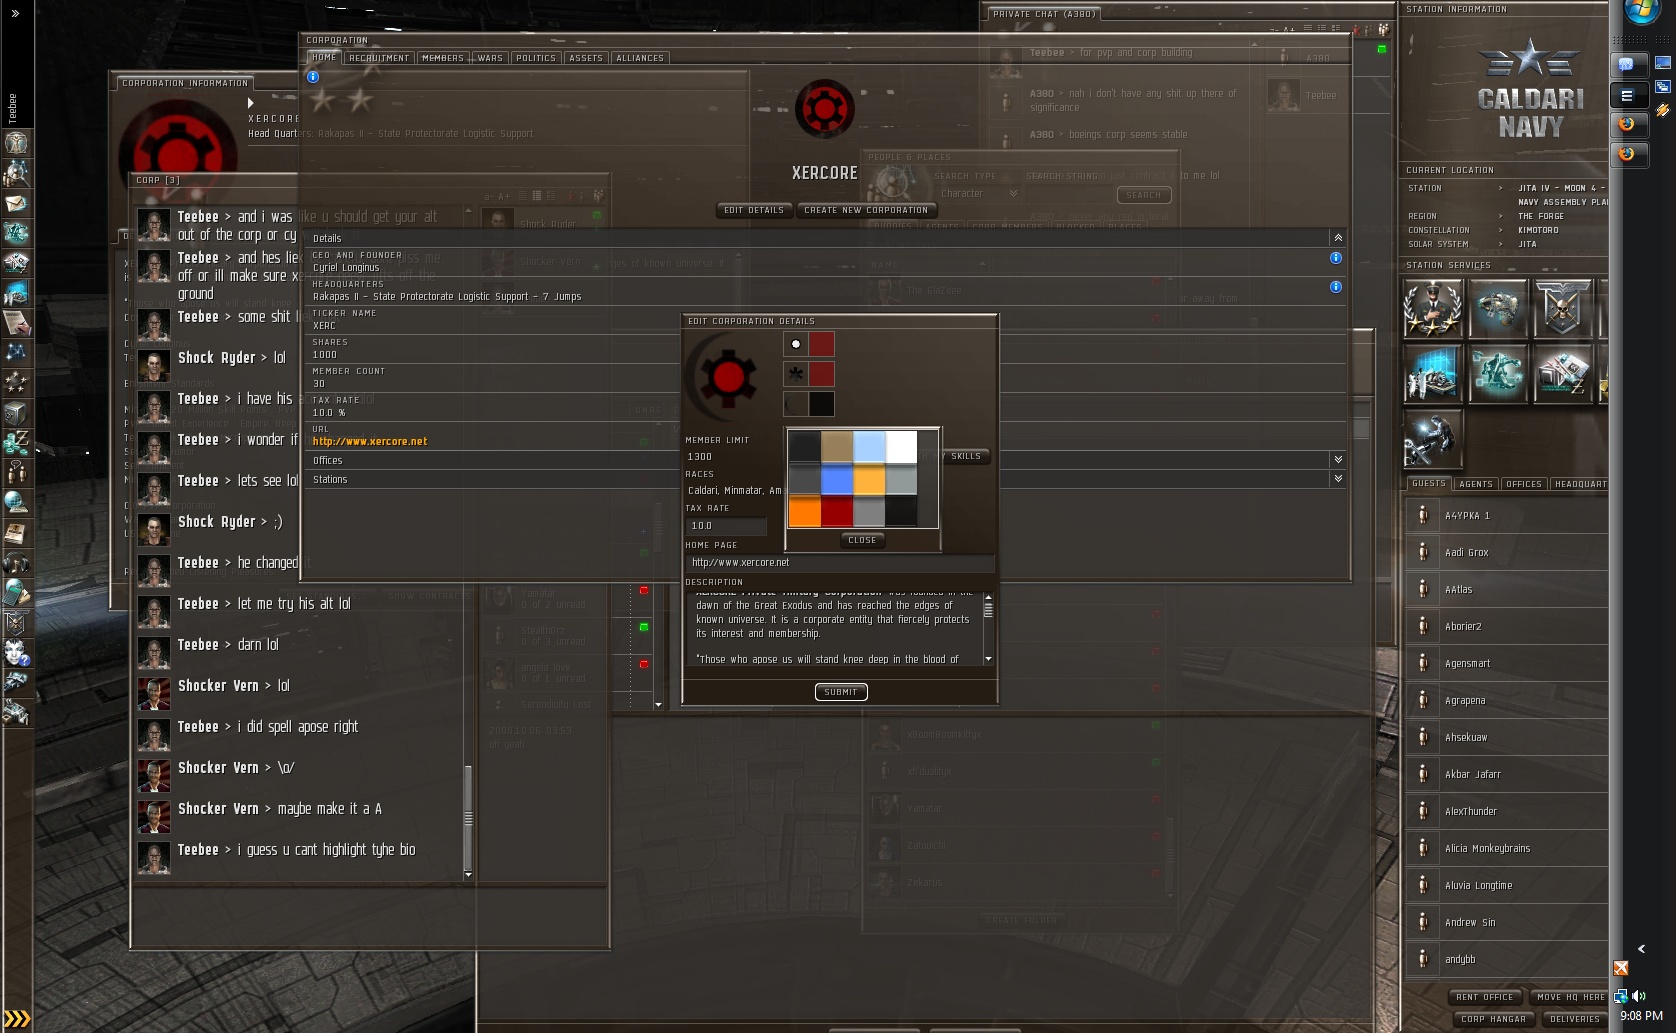
Task: Pick the white color swatch
Action: coord(901,447)
